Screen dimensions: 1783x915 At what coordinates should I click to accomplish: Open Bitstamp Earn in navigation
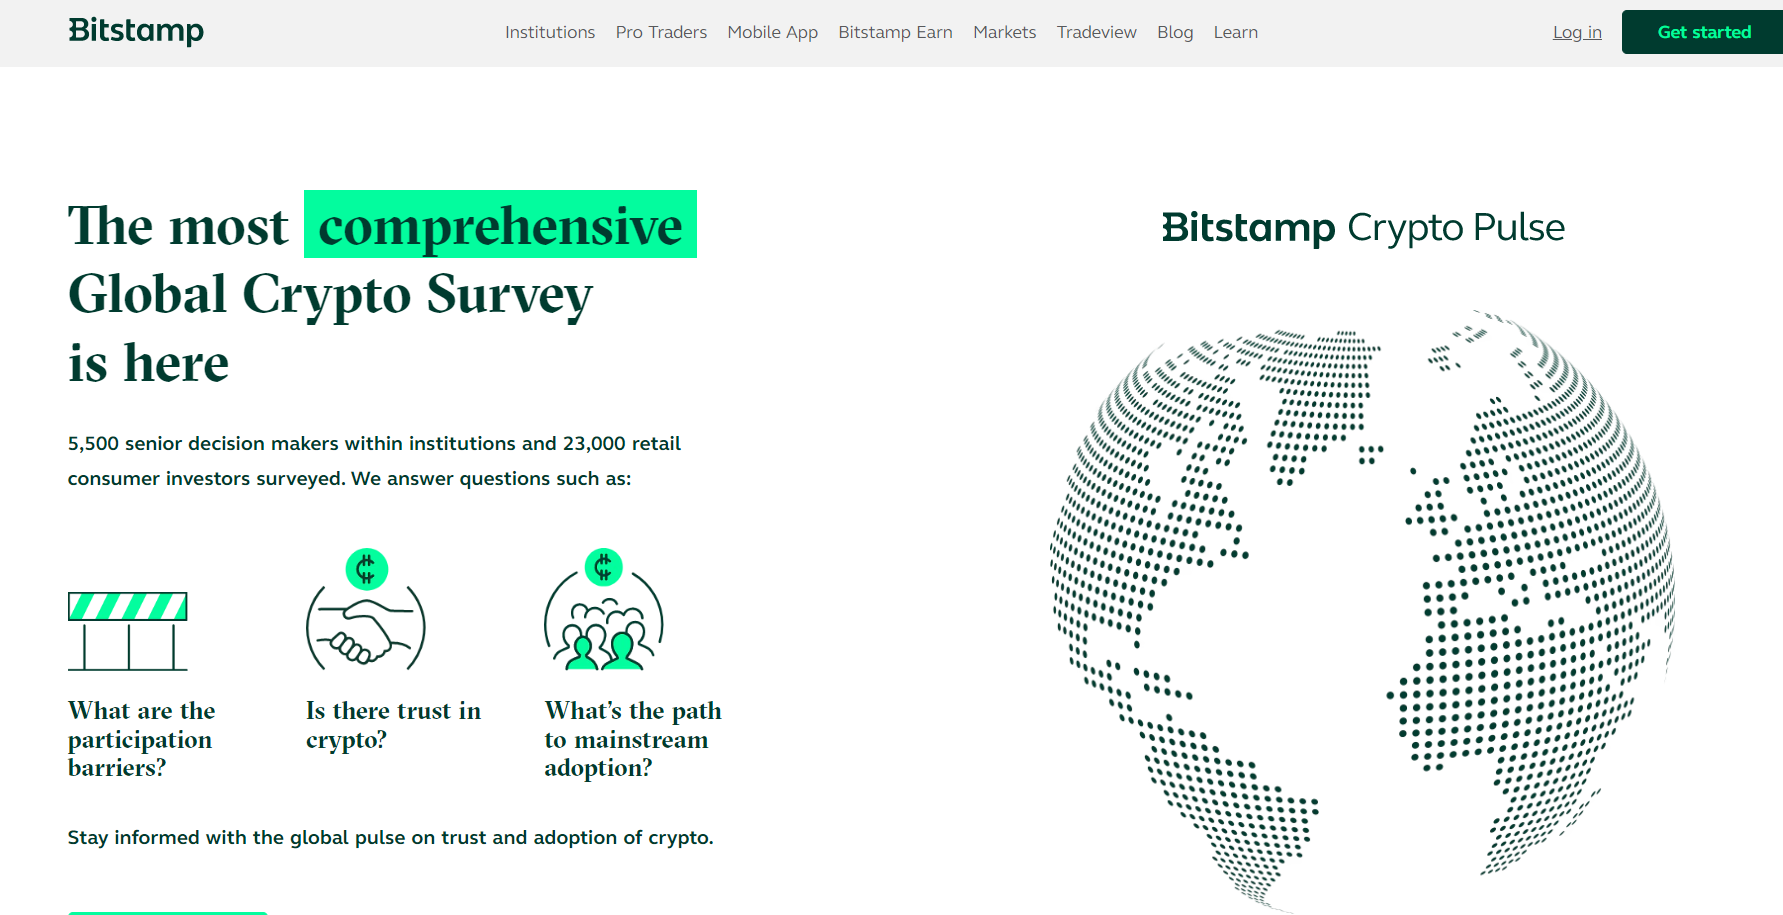(895, 32)
